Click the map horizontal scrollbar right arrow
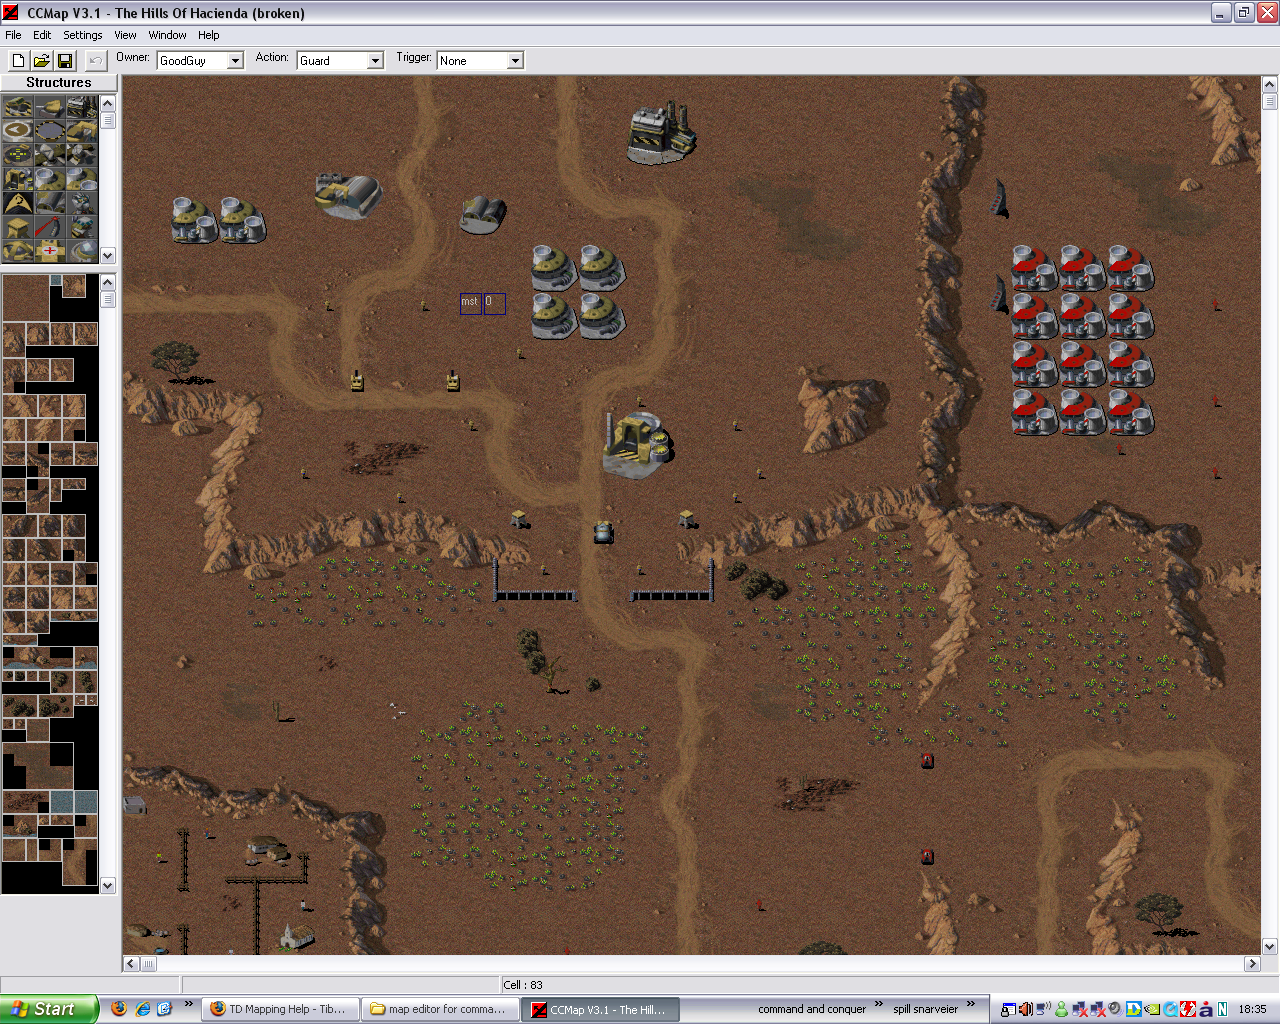Screen dimensions: 1280x1024 coord(1252,964)
